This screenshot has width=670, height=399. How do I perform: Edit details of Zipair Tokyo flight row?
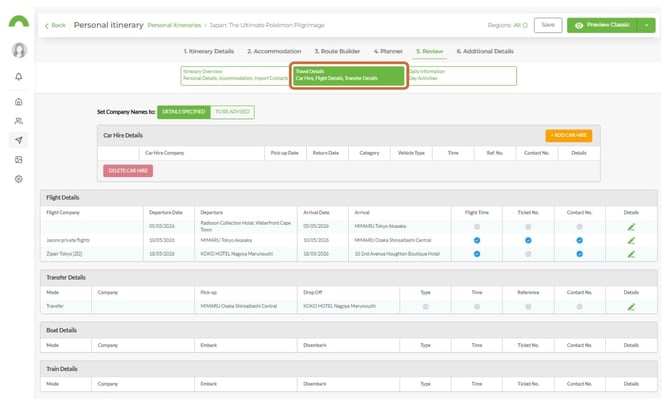point(631,254)
